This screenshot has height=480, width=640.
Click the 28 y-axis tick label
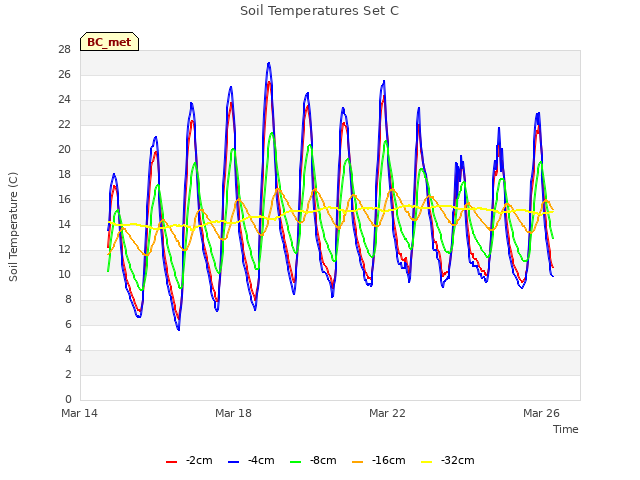pyautogui.click(x=64, y=49)
